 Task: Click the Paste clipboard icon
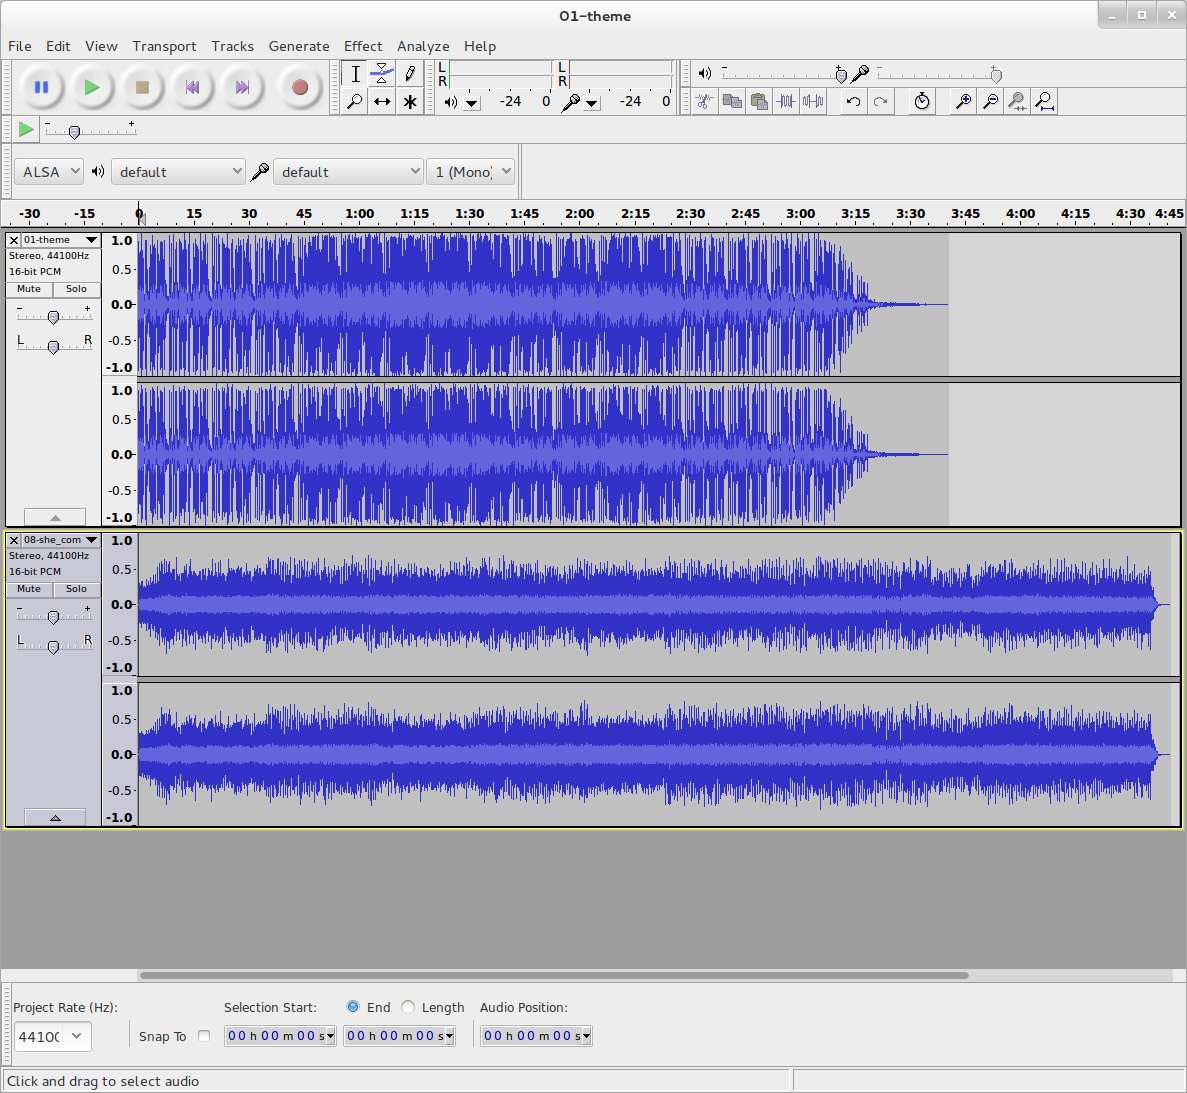point(759,101)
